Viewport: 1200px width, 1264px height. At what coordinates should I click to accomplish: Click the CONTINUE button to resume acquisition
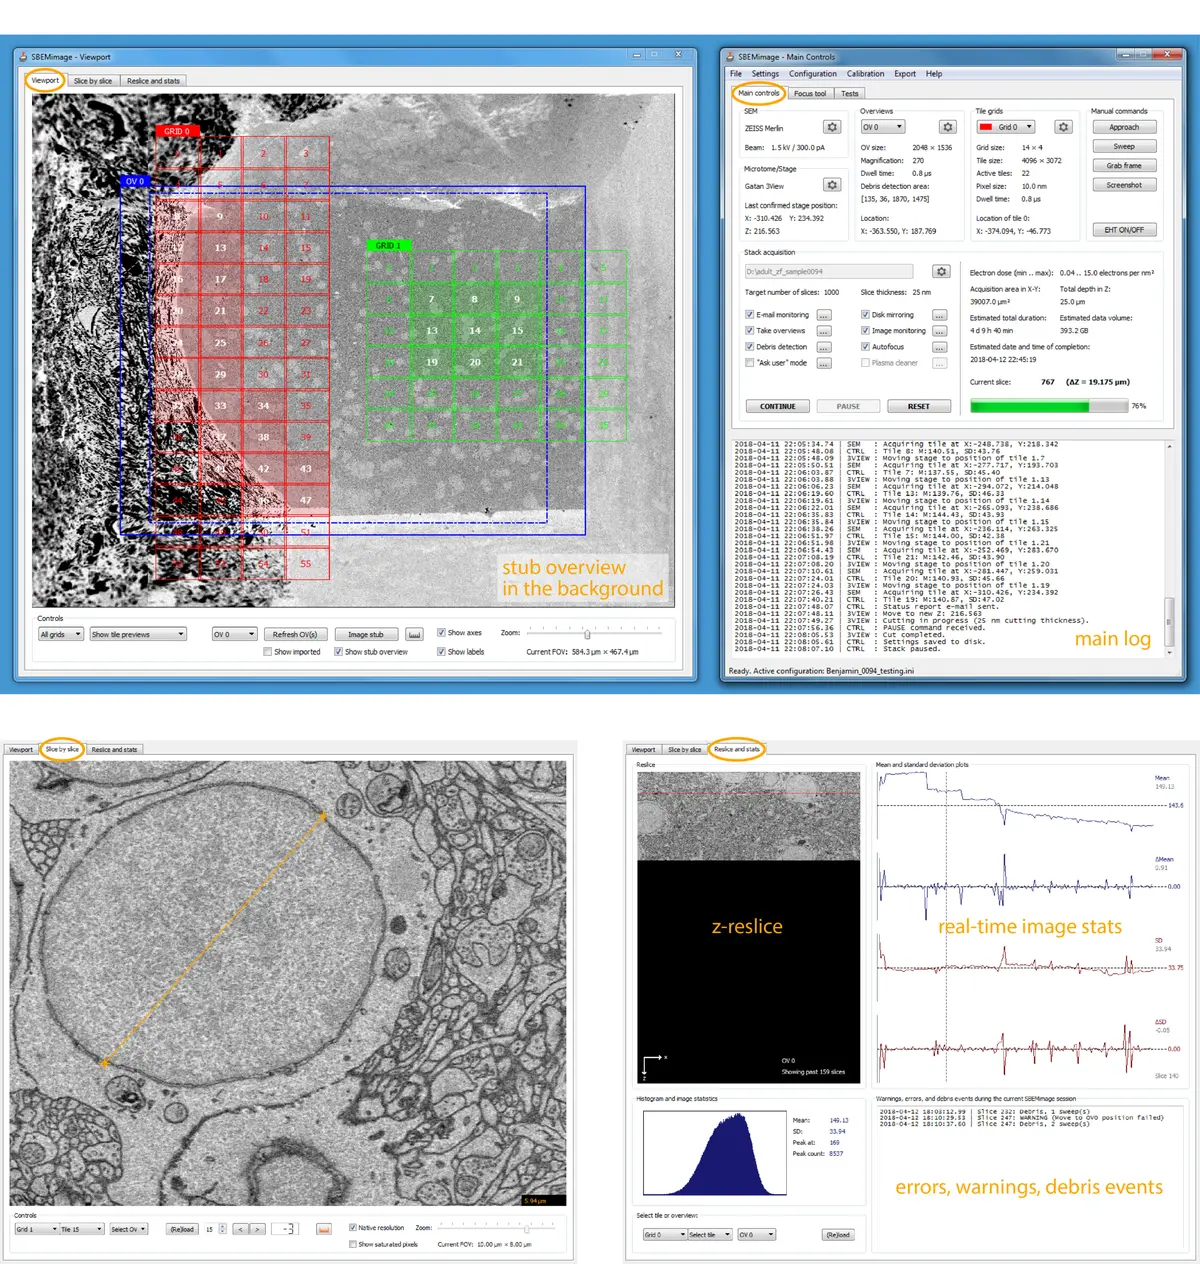(777, 406)
